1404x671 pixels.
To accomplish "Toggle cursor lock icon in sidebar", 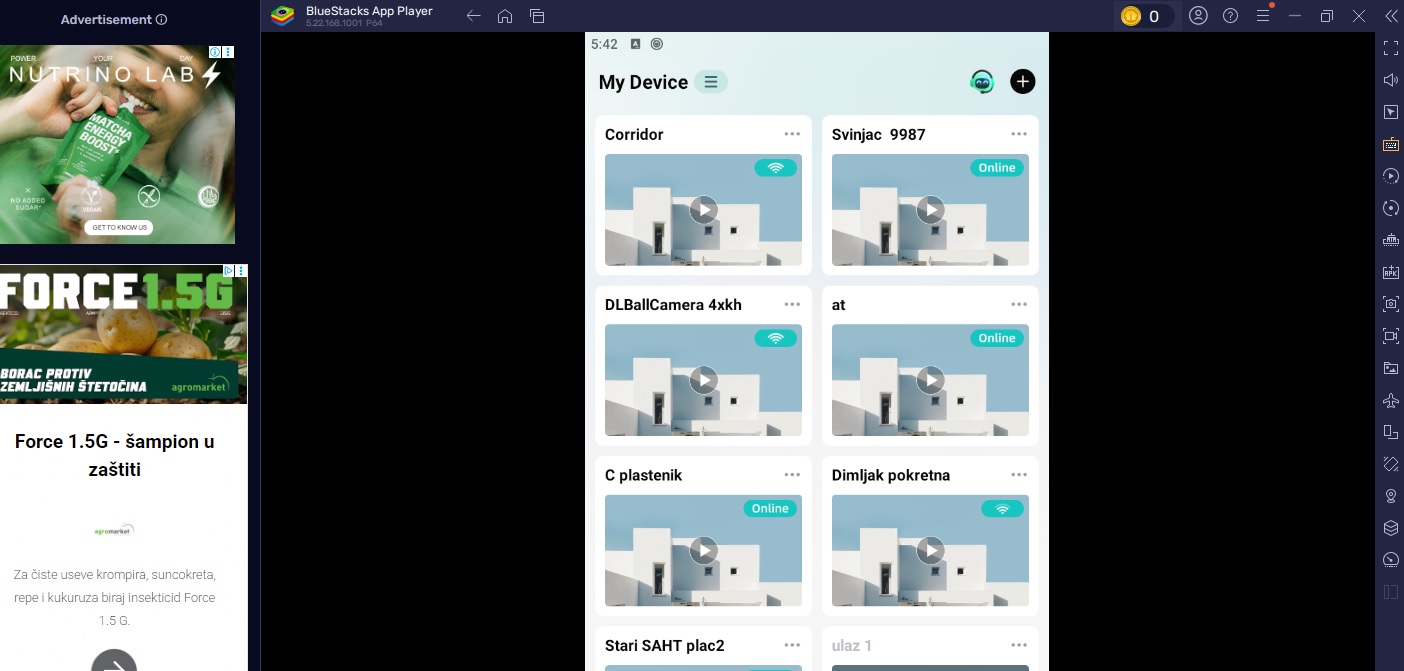I will [1390, 112].
